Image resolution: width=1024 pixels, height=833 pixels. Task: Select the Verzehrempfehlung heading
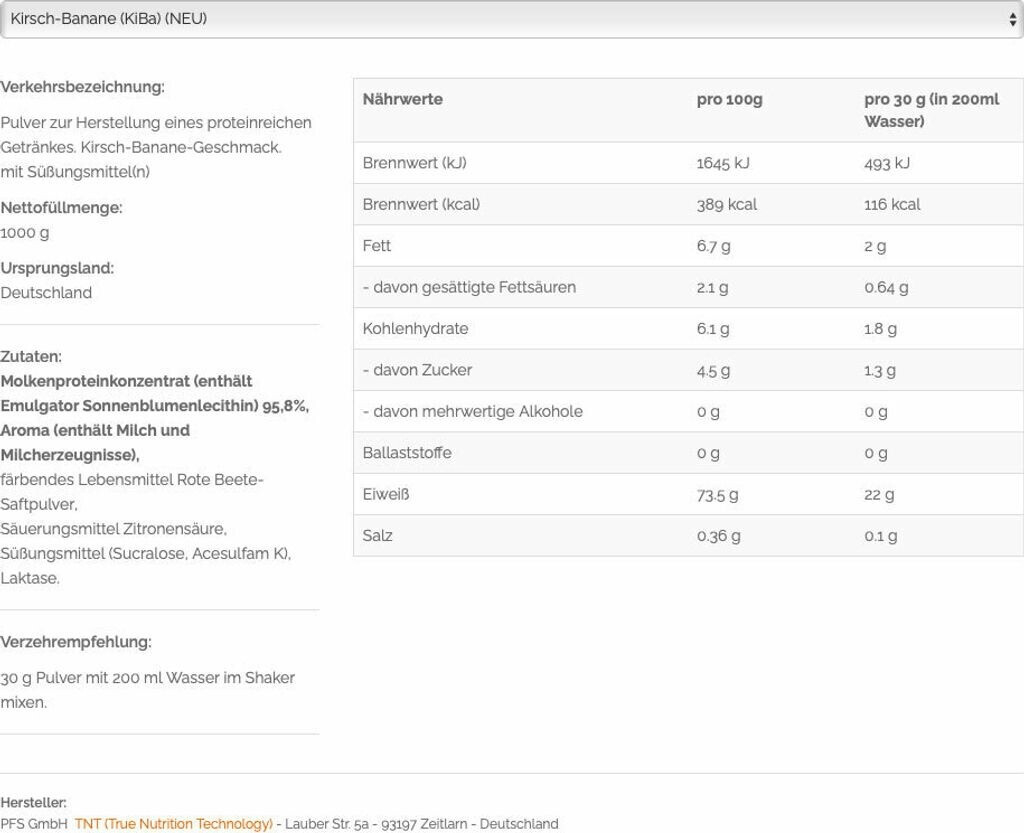click(x=76, y=642)
